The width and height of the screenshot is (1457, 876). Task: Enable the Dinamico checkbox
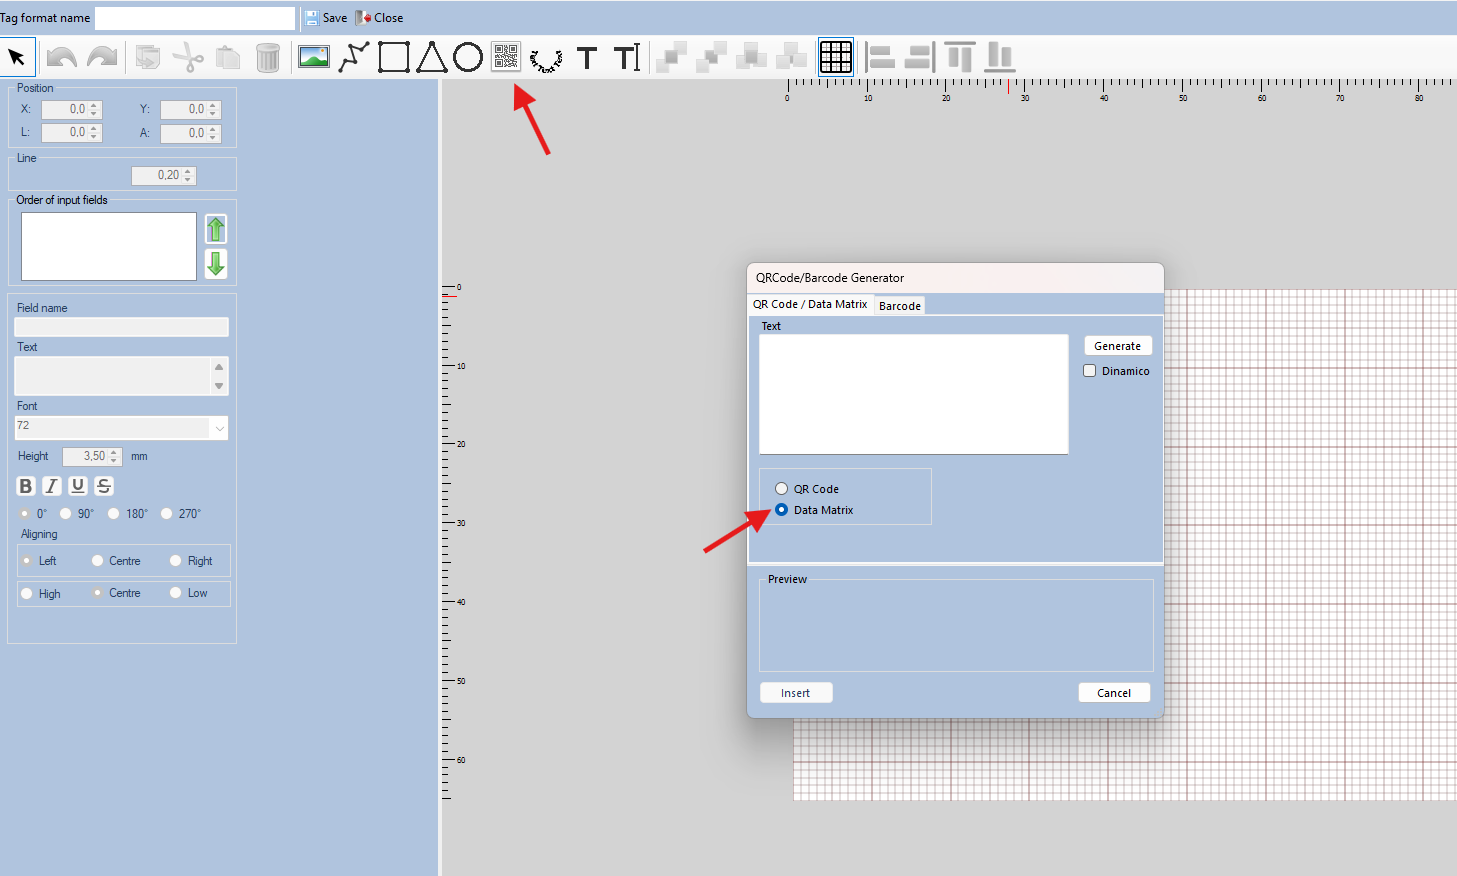pyautogui.click(x=1090, y=371)
